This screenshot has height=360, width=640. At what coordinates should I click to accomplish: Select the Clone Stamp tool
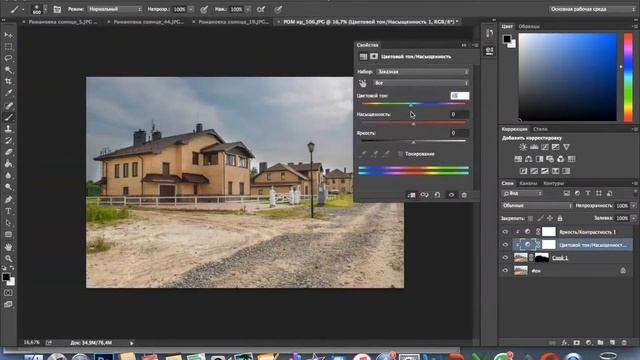(8, 129)
